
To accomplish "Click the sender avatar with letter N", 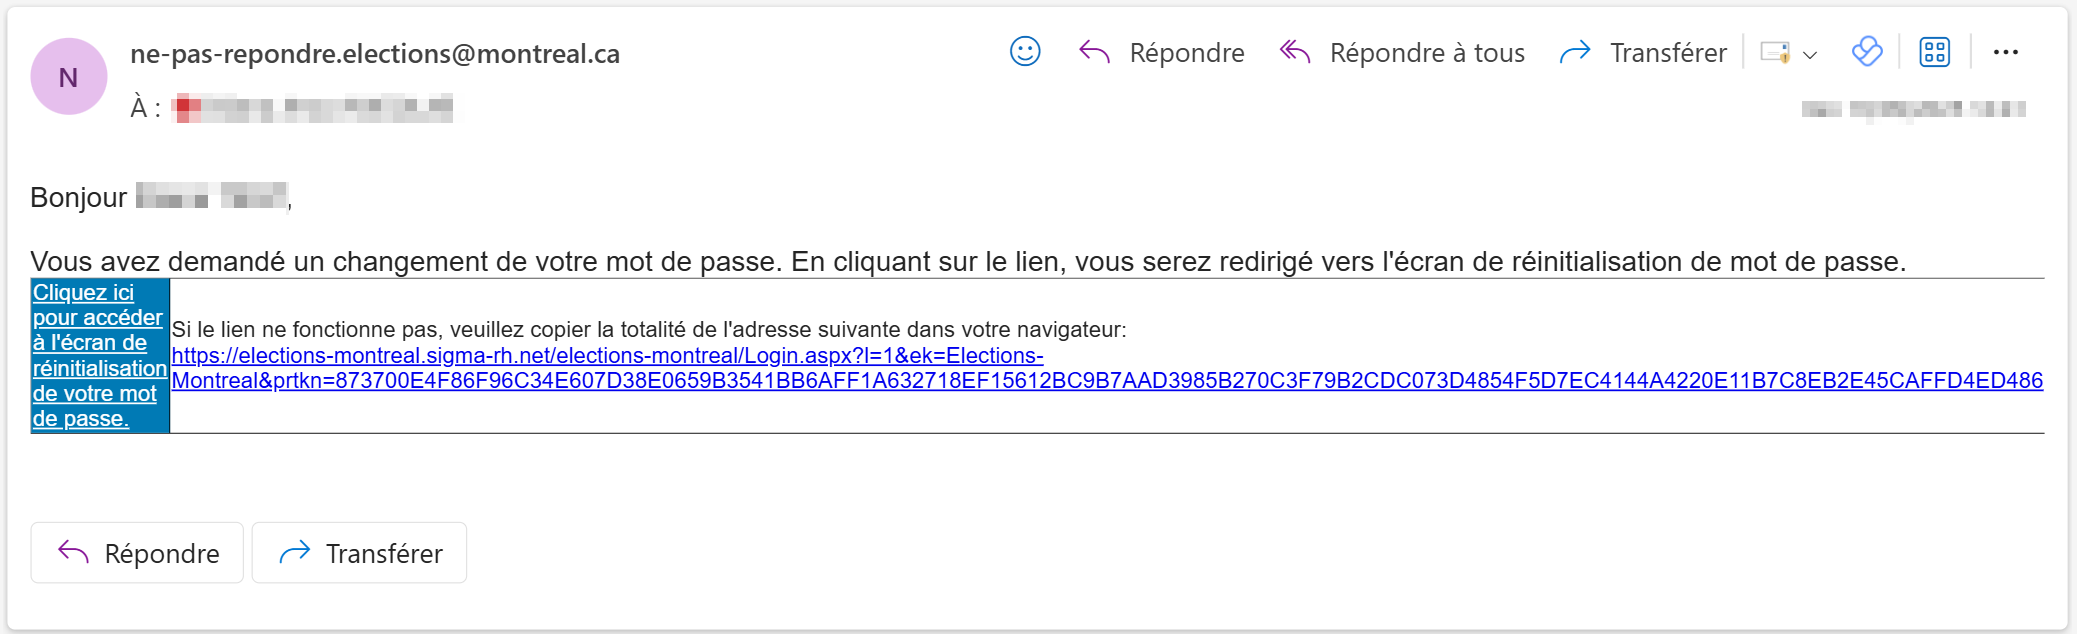I will pos(69,77).
